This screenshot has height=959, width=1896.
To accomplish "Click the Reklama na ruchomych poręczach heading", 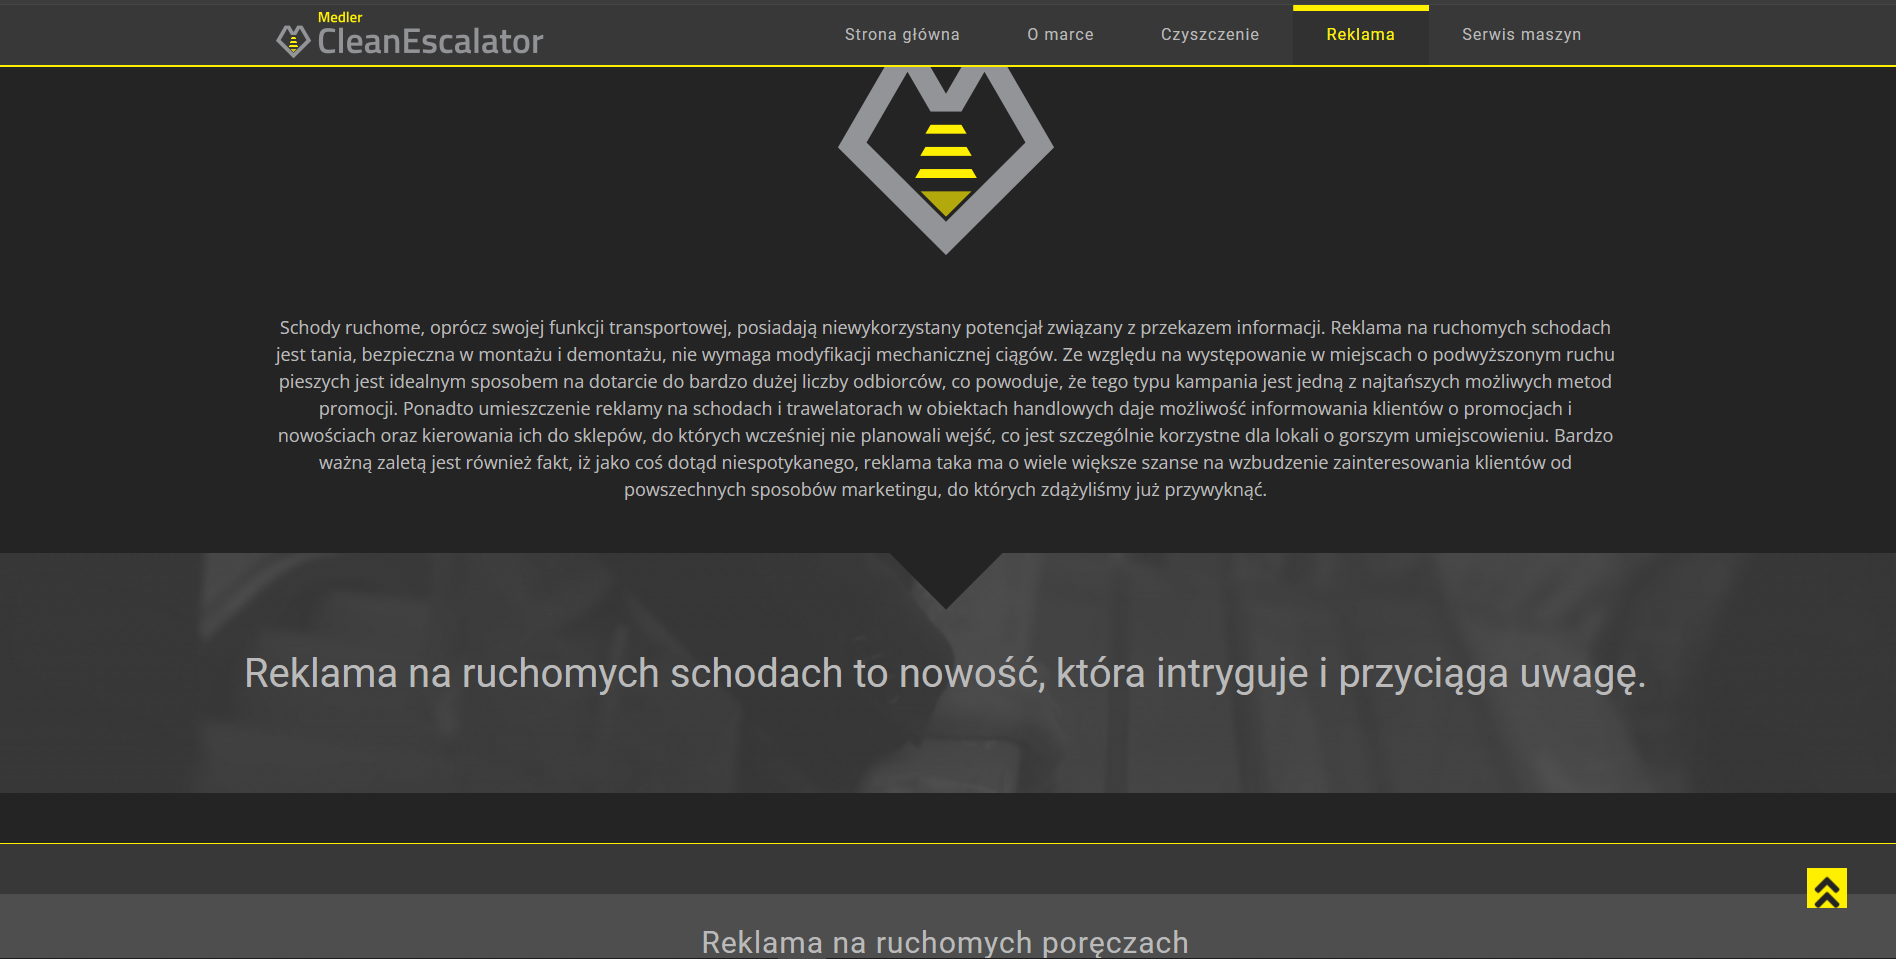I will 945,942.
